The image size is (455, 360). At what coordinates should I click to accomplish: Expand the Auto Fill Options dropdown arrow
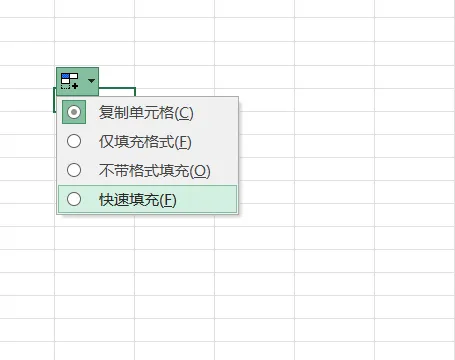(91, 81)
